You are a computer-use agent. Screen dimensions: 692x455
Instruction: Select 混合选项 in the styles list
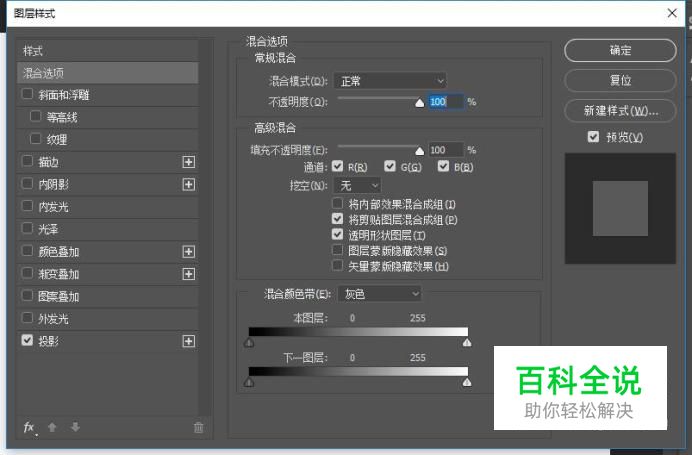point(108,73)
